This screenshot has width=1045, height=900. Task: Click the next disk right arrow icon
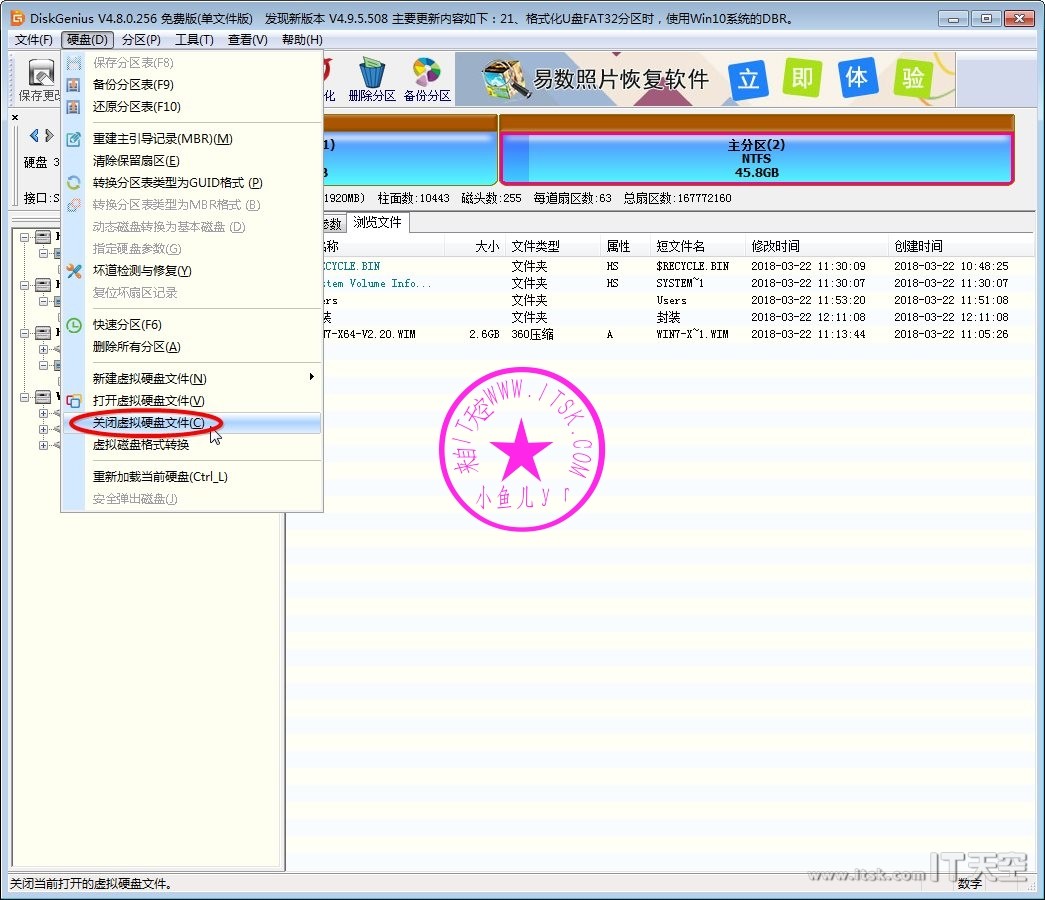point(49,135)
